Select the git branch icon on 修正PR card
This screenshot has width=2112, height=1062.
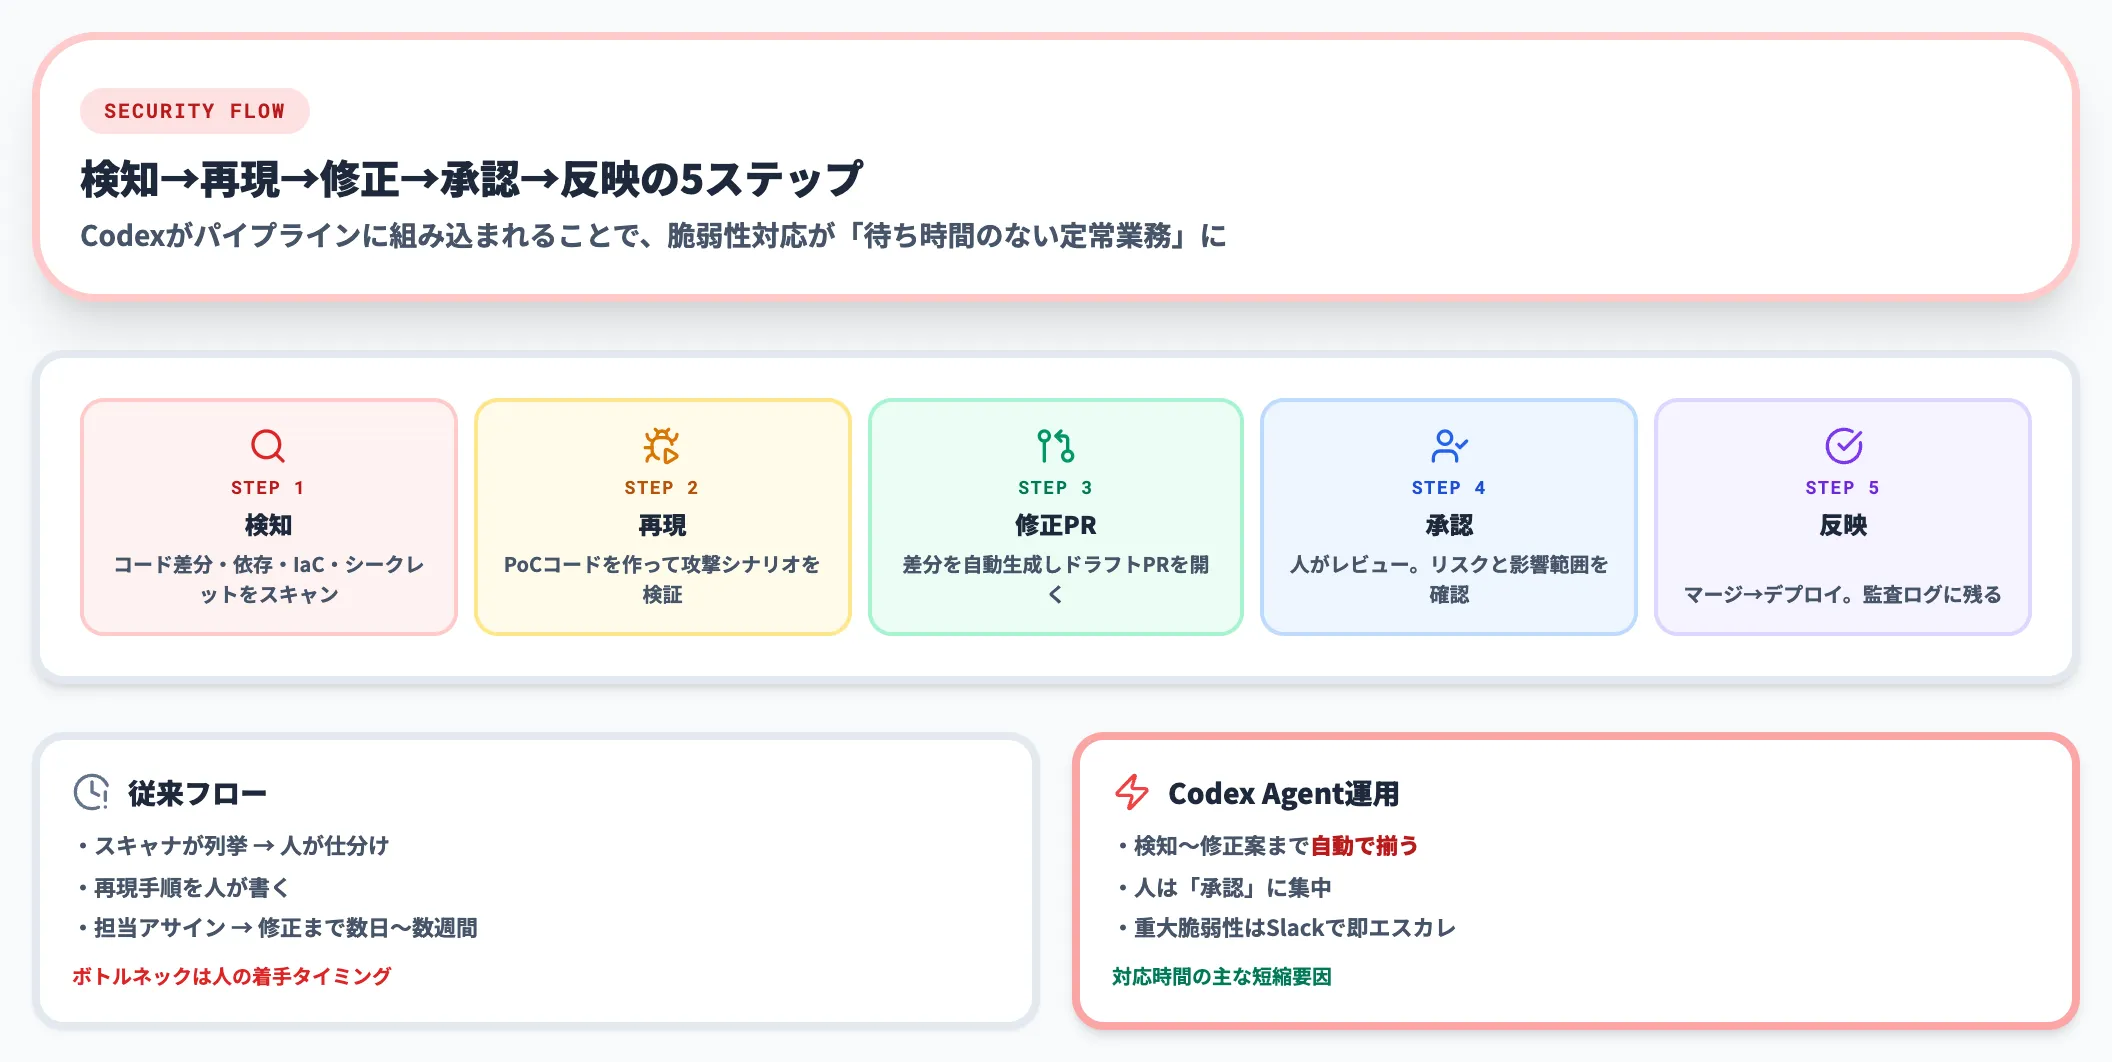[x=1054, y=446]
